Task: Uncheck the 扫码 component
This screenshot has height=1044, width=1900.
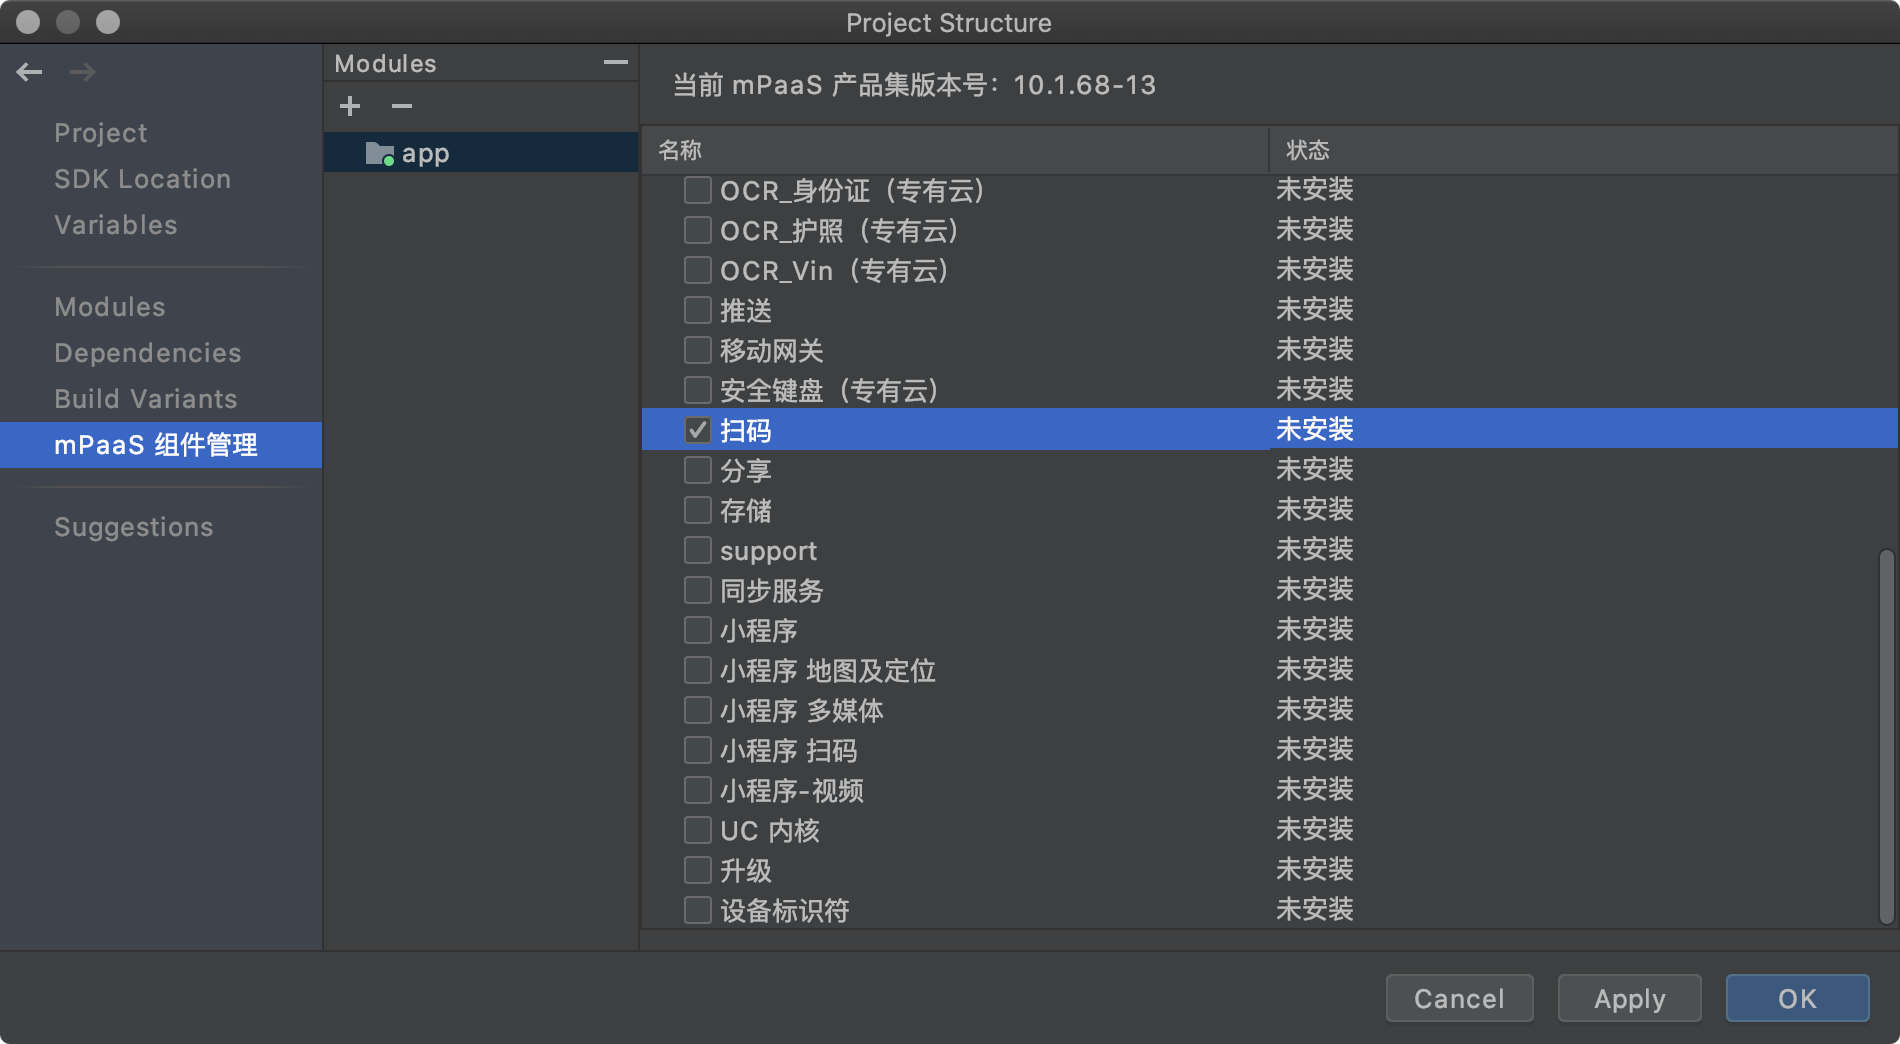Action: (697, 430)
